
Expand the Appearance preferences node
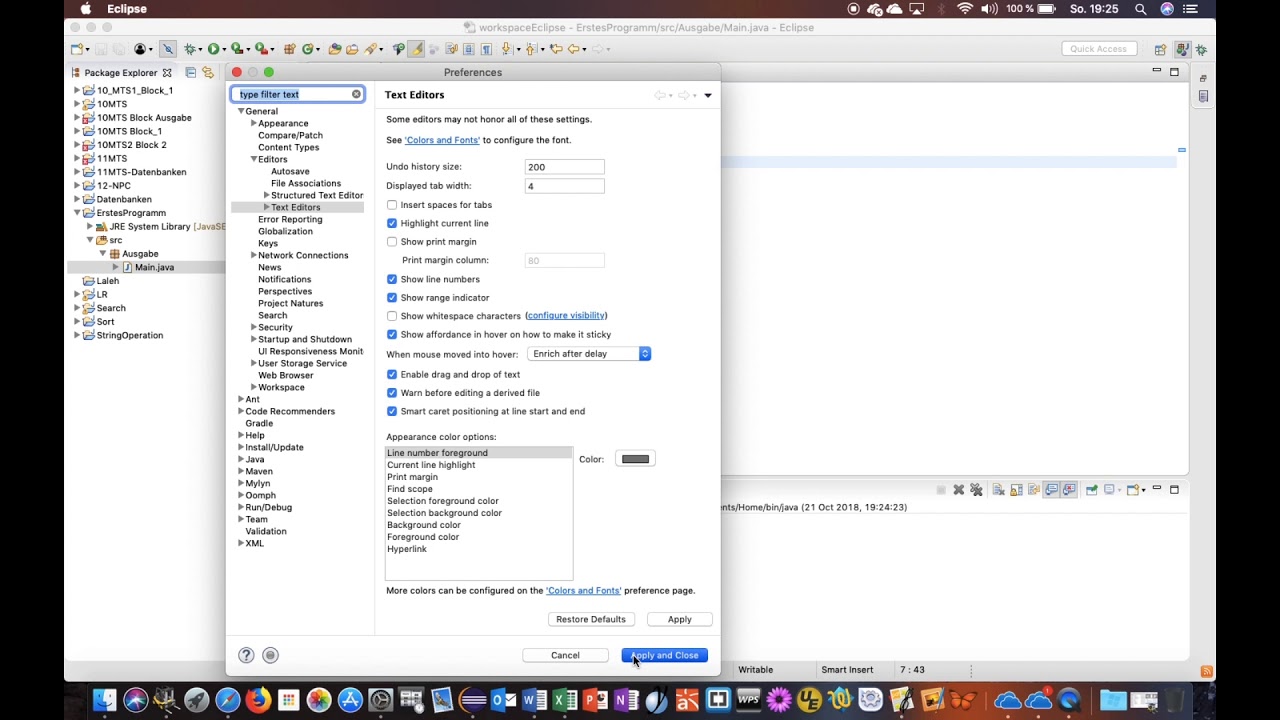tap(254, 123)
